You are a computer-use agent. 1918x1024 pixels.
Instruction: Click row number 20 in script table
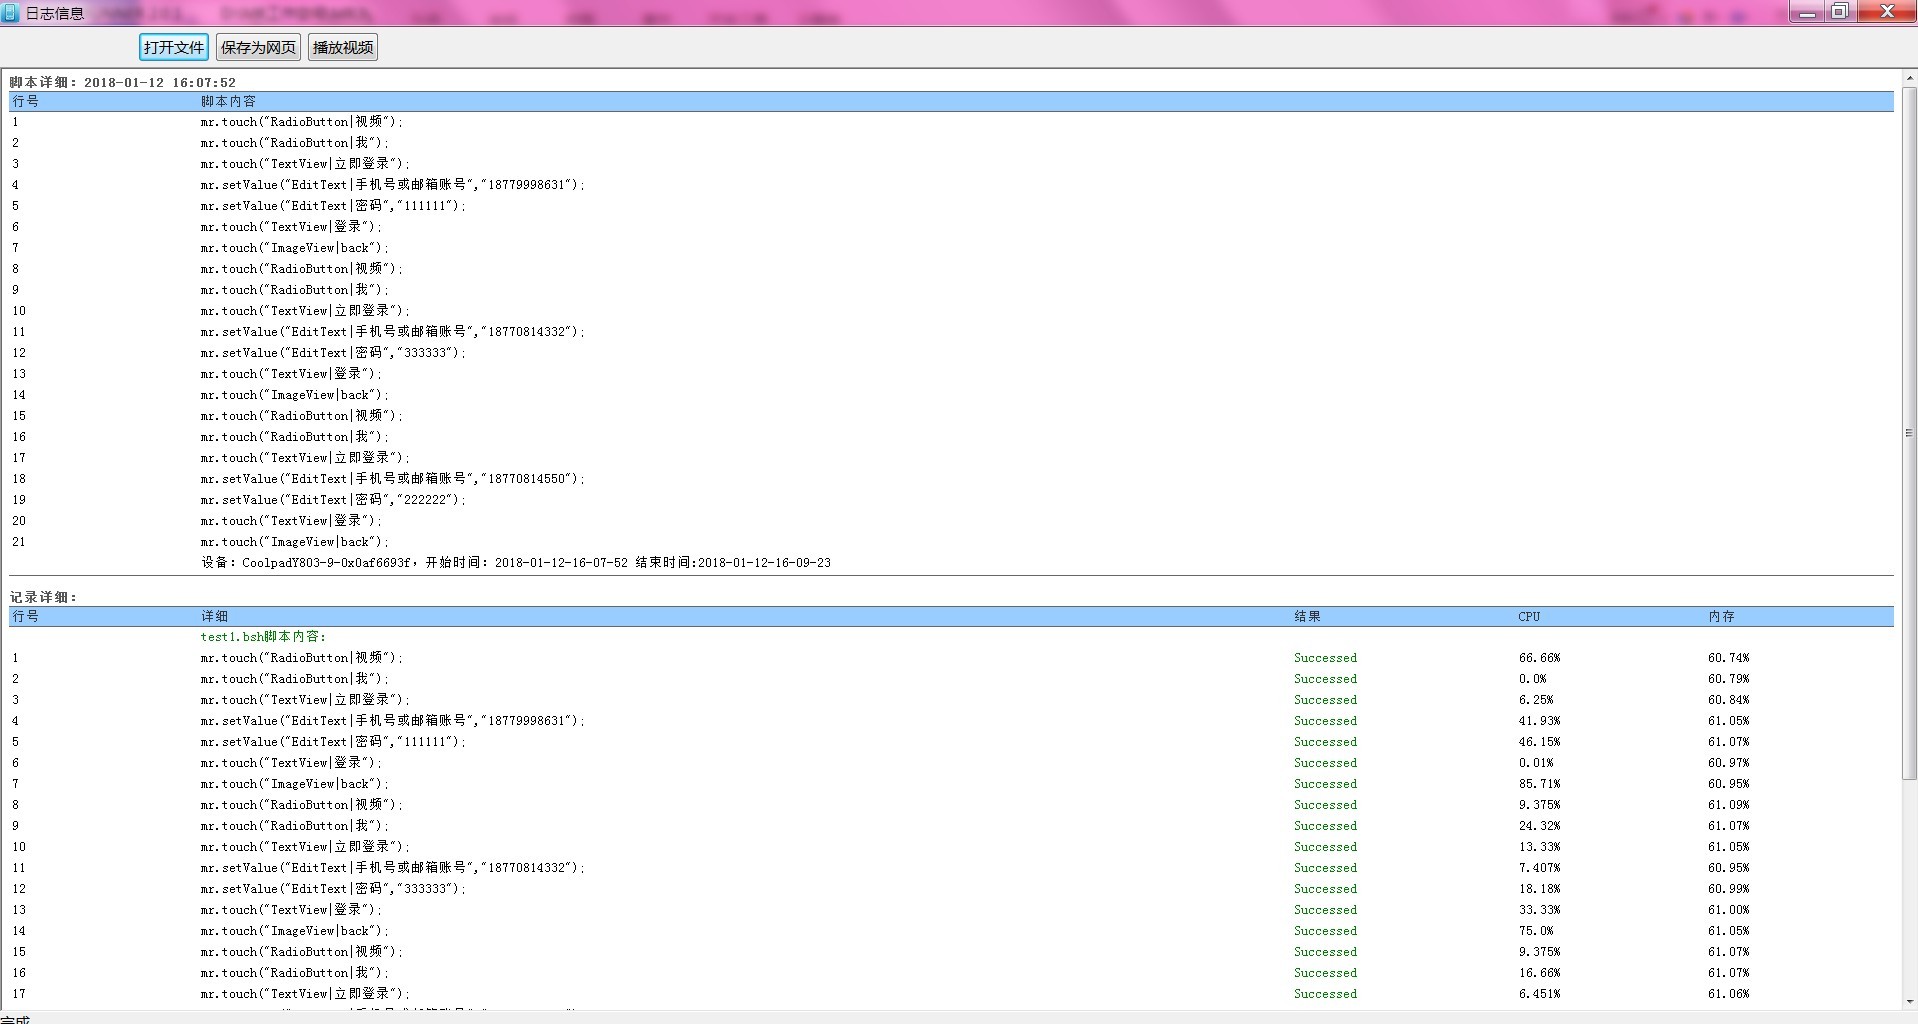tap(19, 521)
